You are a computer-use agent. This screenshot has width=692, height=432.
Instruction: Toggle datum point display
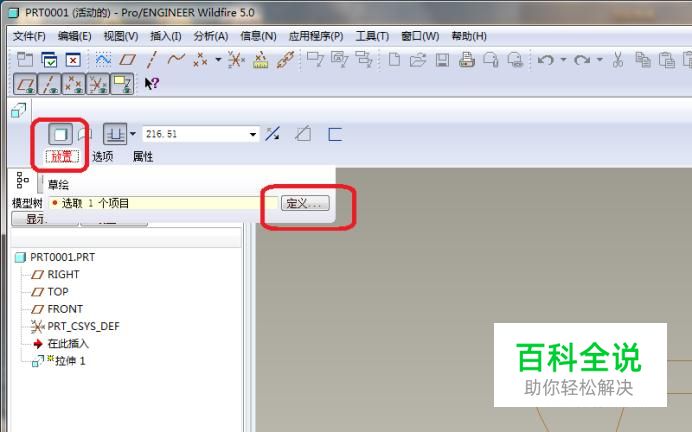click(73, 84)
